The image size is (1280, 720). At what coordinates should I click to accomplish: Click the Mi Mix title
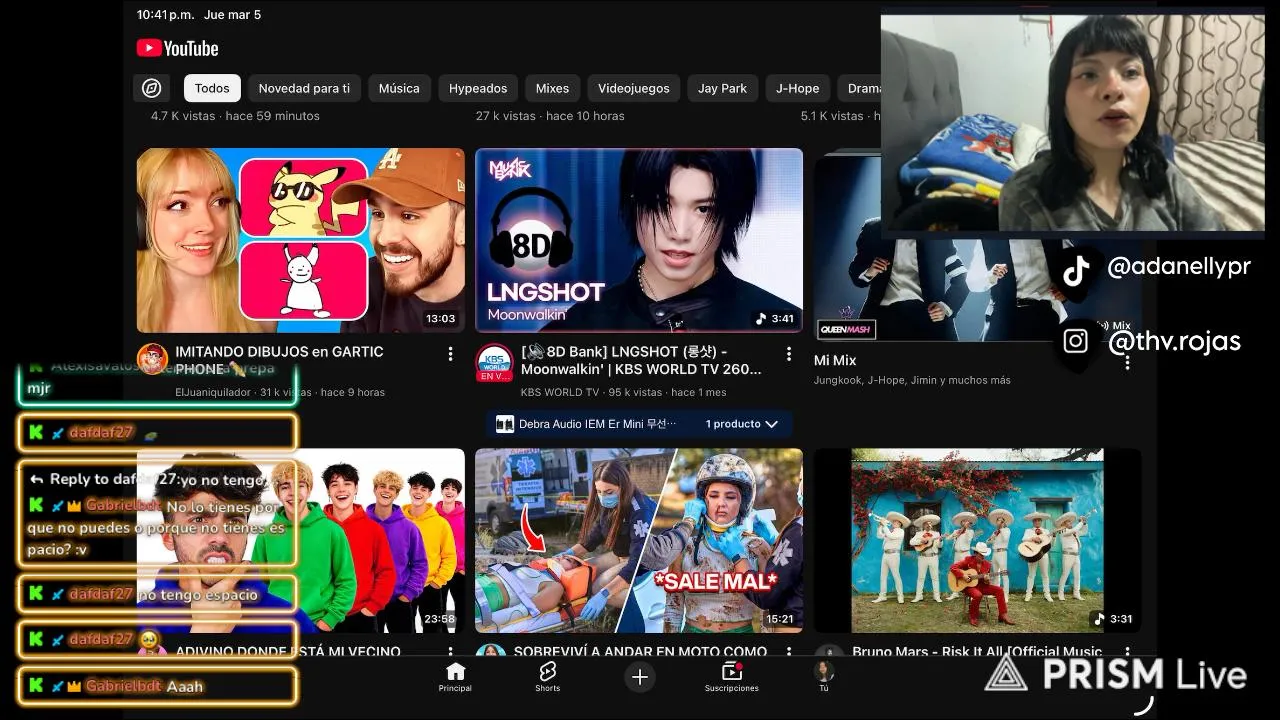click(x=835, y=360)
